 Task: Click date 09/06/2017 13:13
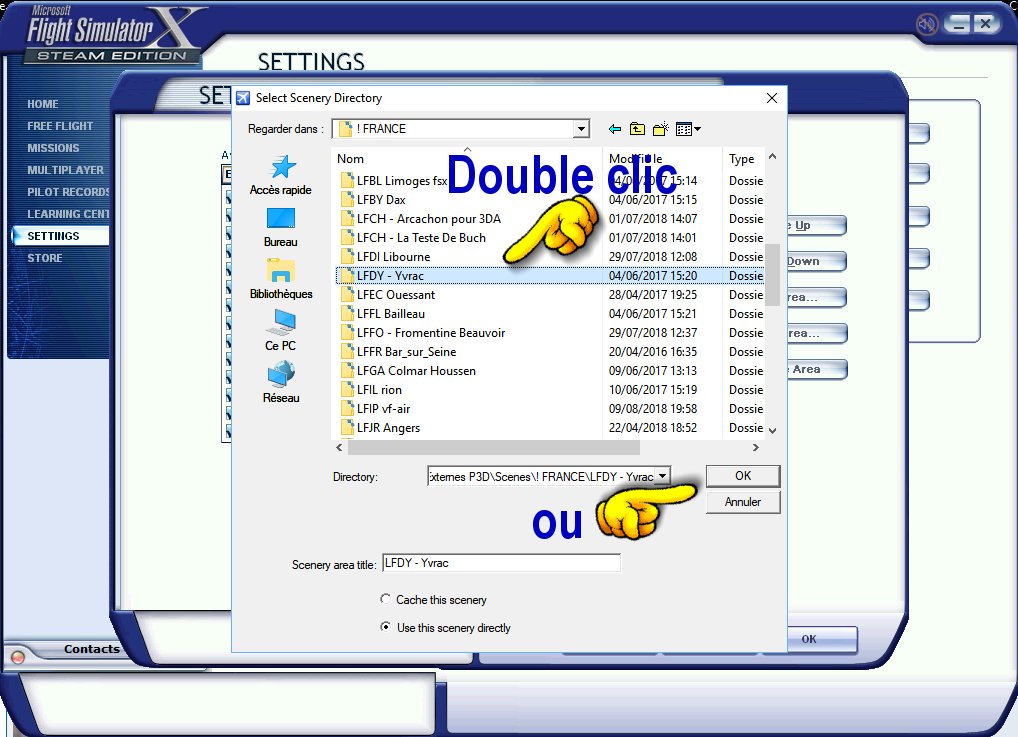(652, 371)
